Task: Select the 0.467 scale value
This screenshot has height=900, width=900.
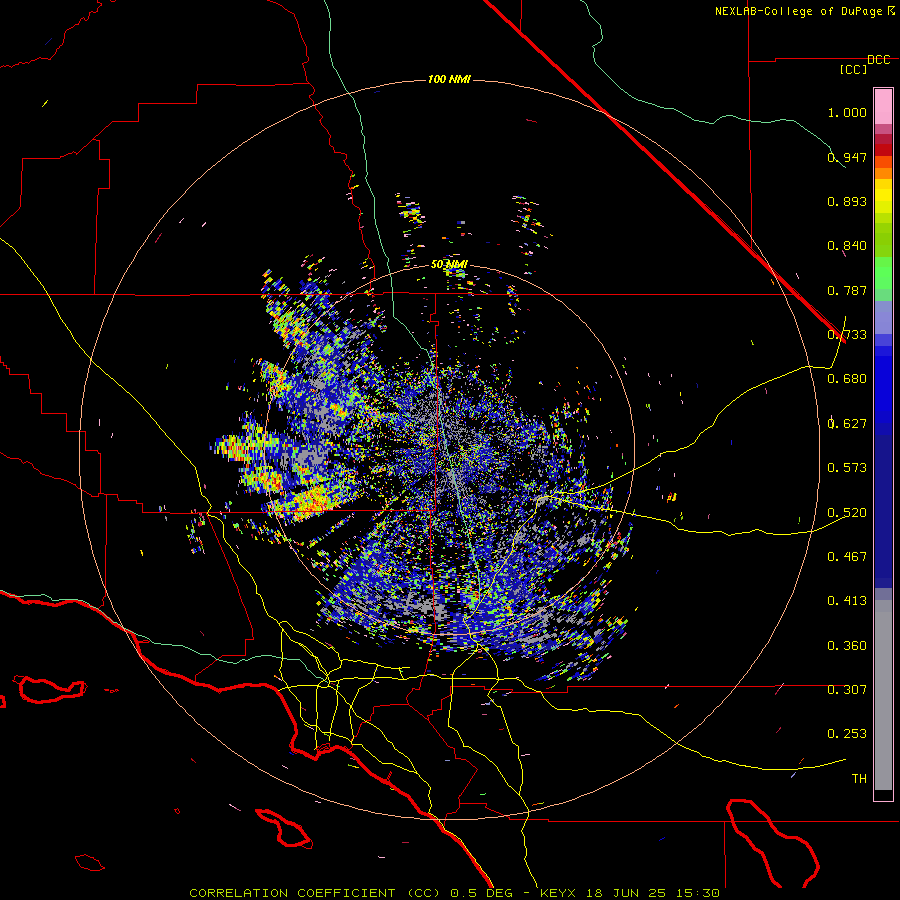Action: pos(847,557)
